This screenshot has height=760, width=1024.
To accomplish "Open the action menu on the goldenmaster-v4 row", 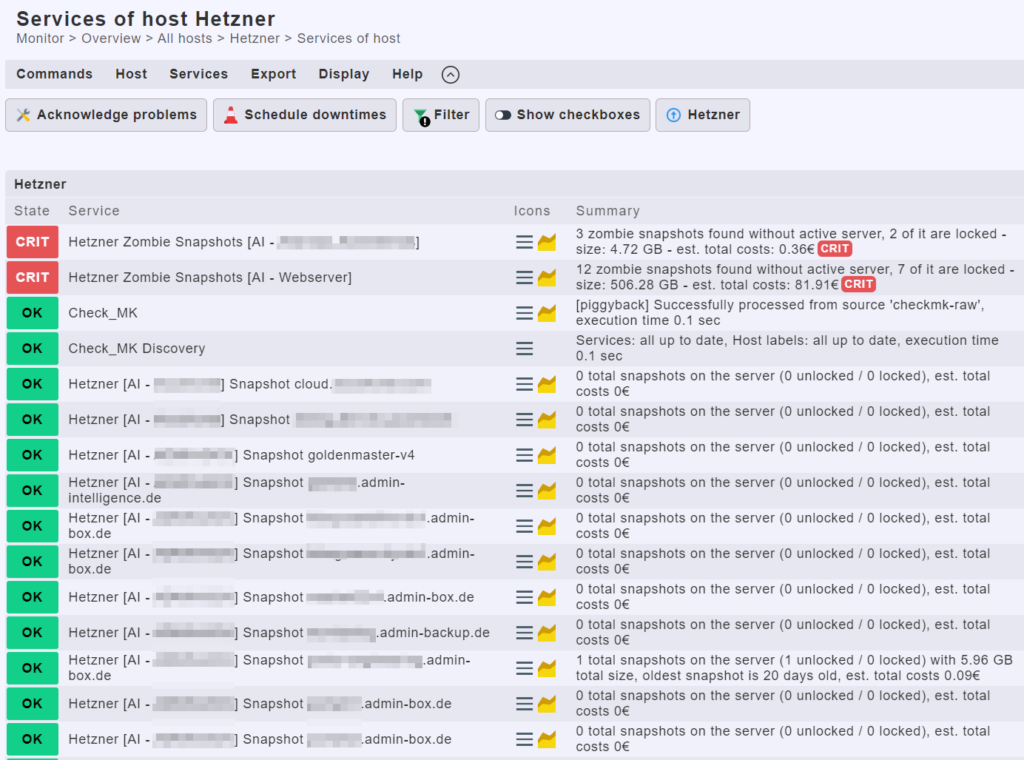I will point(524,454).
